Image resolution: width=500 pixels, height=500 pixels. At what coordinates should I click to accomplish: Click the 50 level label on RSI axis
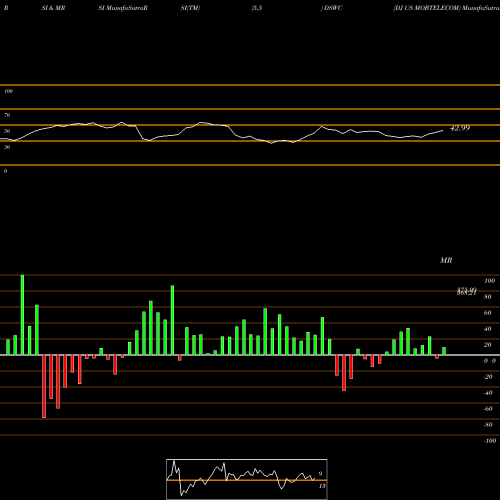pos(7,131)
